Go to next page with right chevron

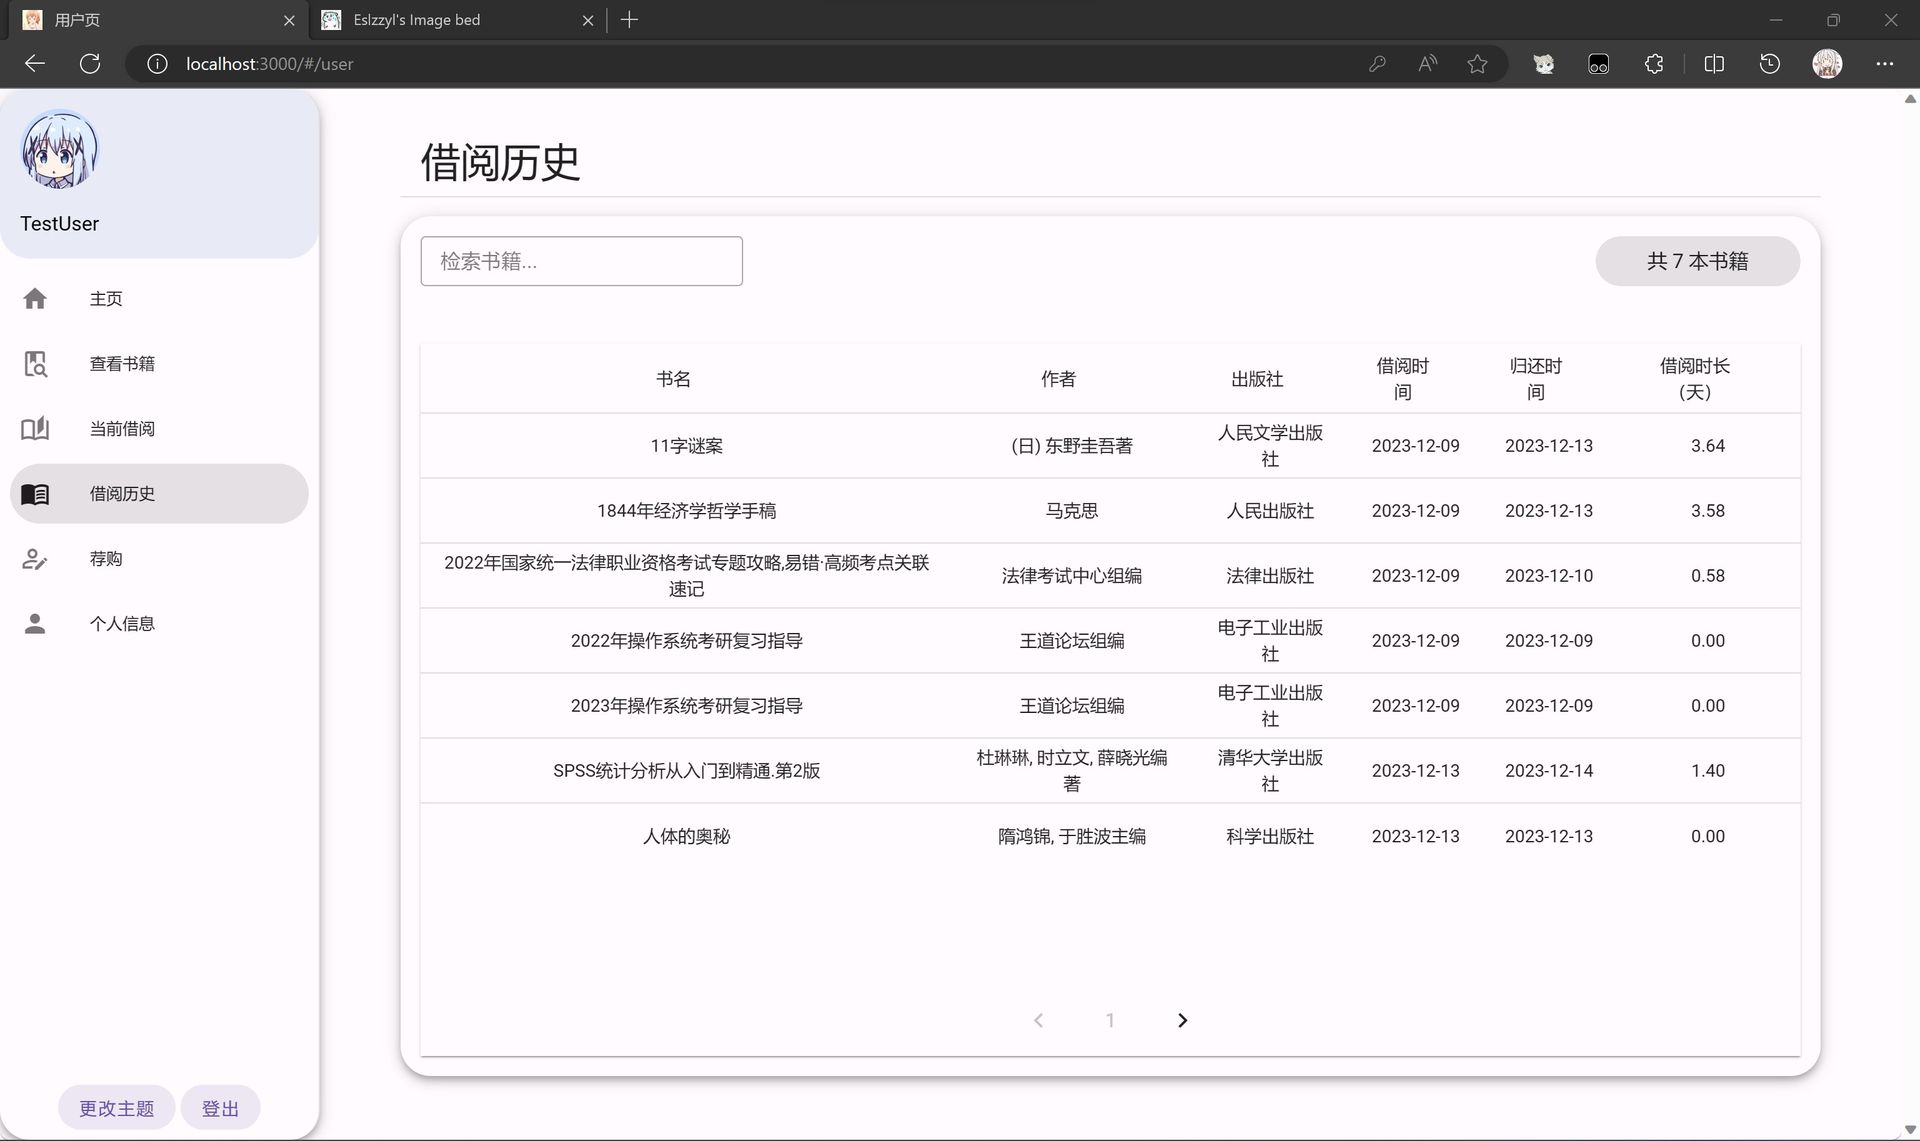point(1182,1020)
